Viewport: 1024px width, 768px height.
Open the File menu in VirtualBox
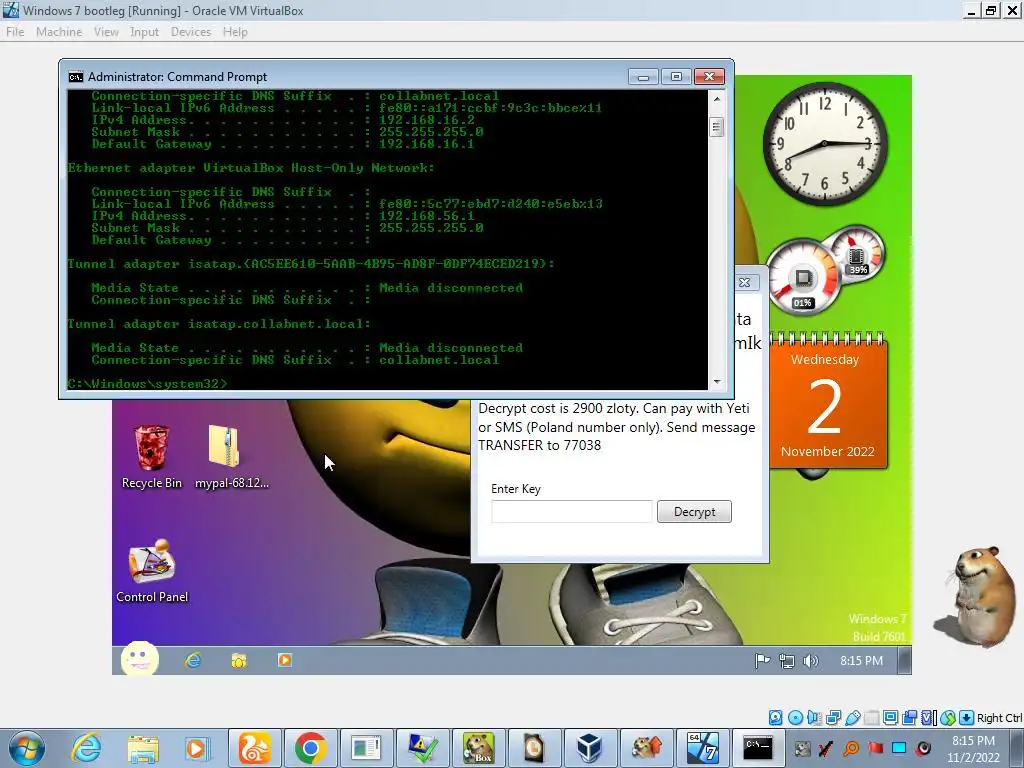pos(15,32)
